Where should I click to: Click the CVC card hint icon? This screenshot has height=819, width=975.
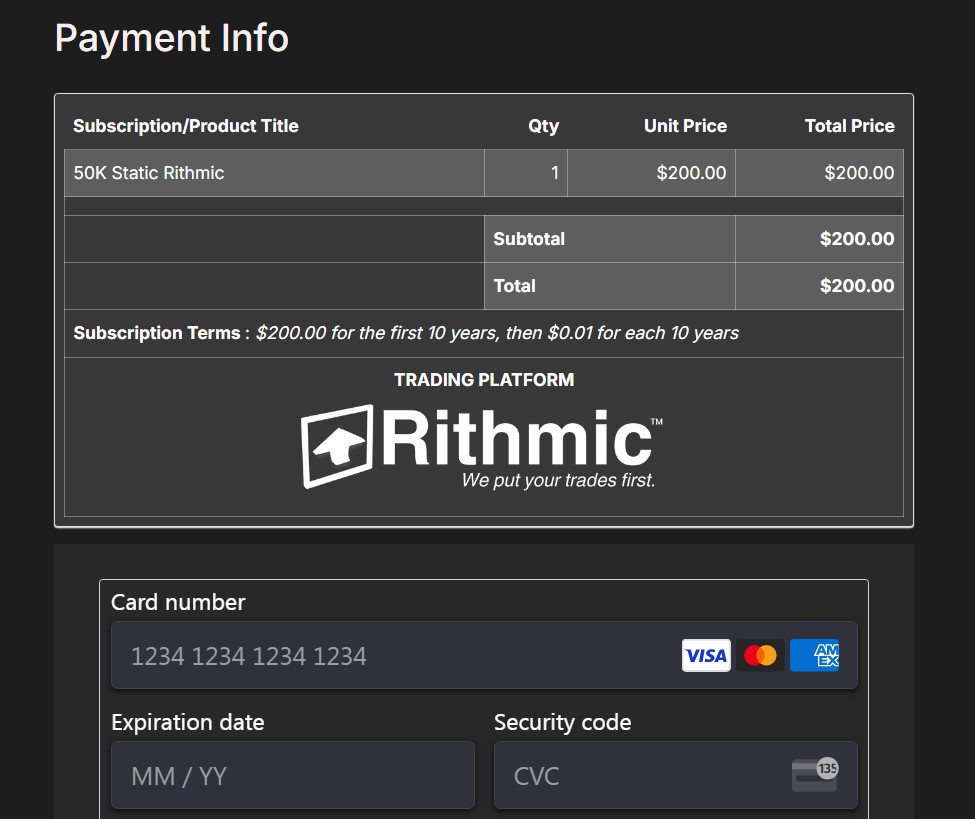(815, 774)
